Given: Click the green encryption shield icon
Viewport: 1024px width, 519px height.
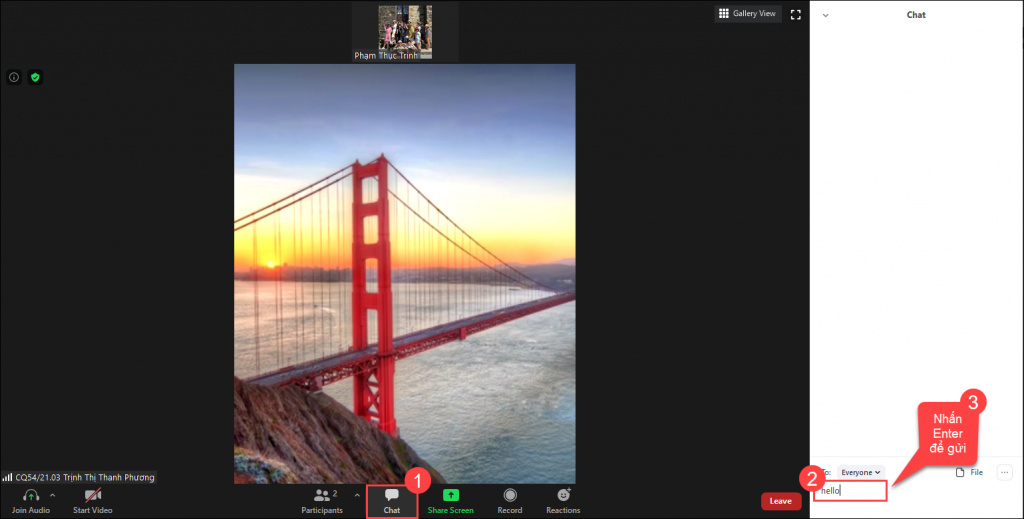Looking at the screenshot, I should tap(35, 77).
